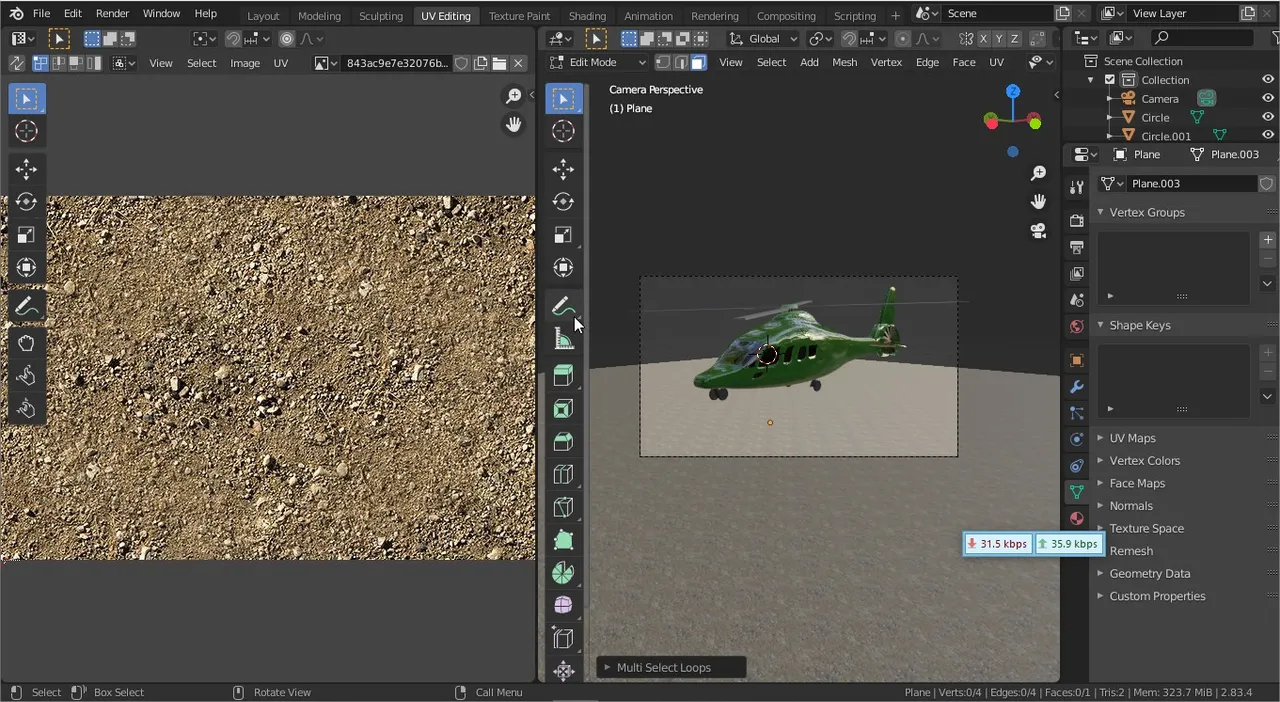Viewport: 1280px width, 702px height.
Task: Click the Plane.003 mesh name field
Action: pyautogui.click(x=1192, y=184)
